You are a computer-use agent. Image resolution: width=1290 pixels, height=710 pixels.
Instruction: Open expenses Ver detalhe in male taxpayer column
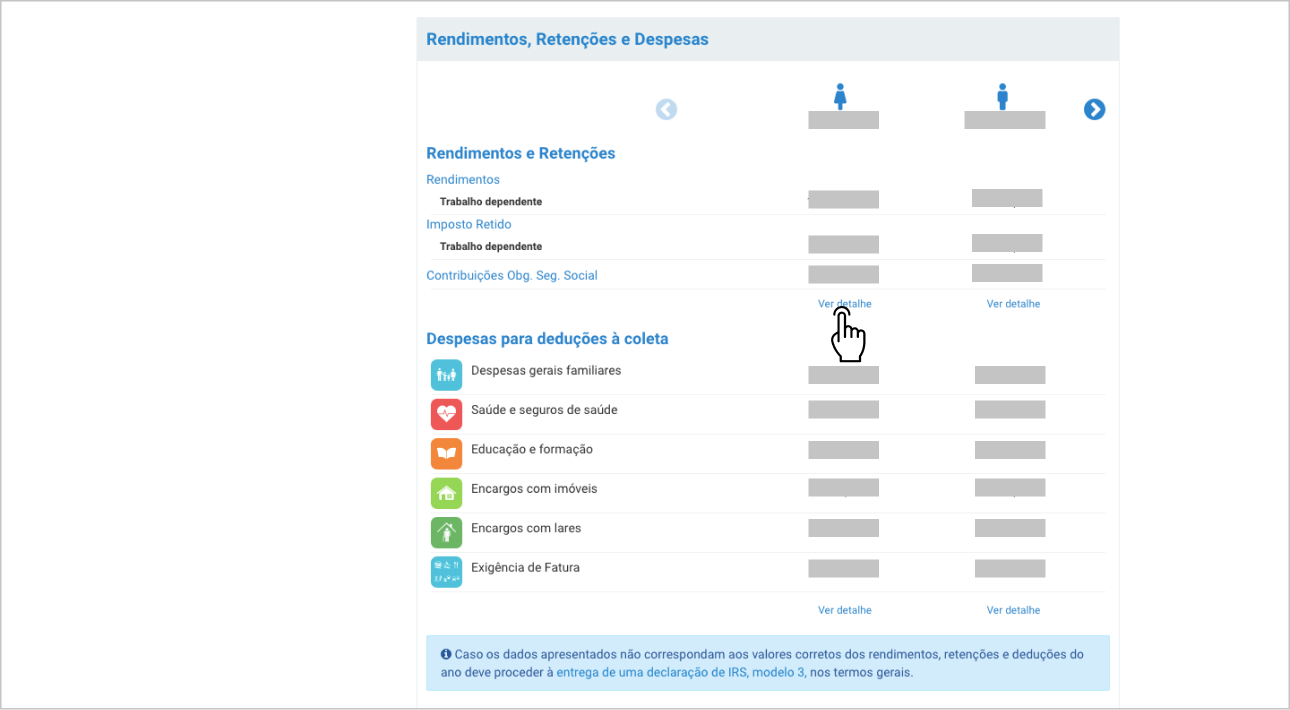[x=1013, y=610]
